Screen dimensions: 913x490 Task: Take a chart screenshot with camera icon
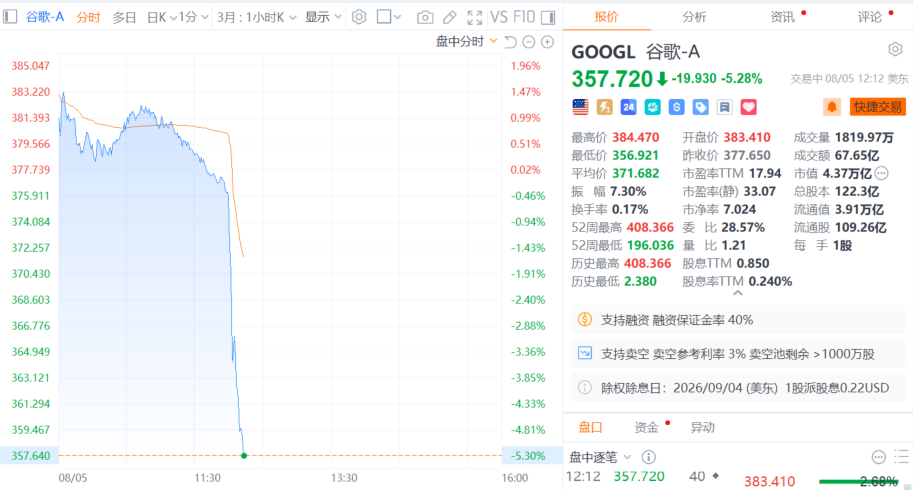pyautogui.click(x=425, y=17)
